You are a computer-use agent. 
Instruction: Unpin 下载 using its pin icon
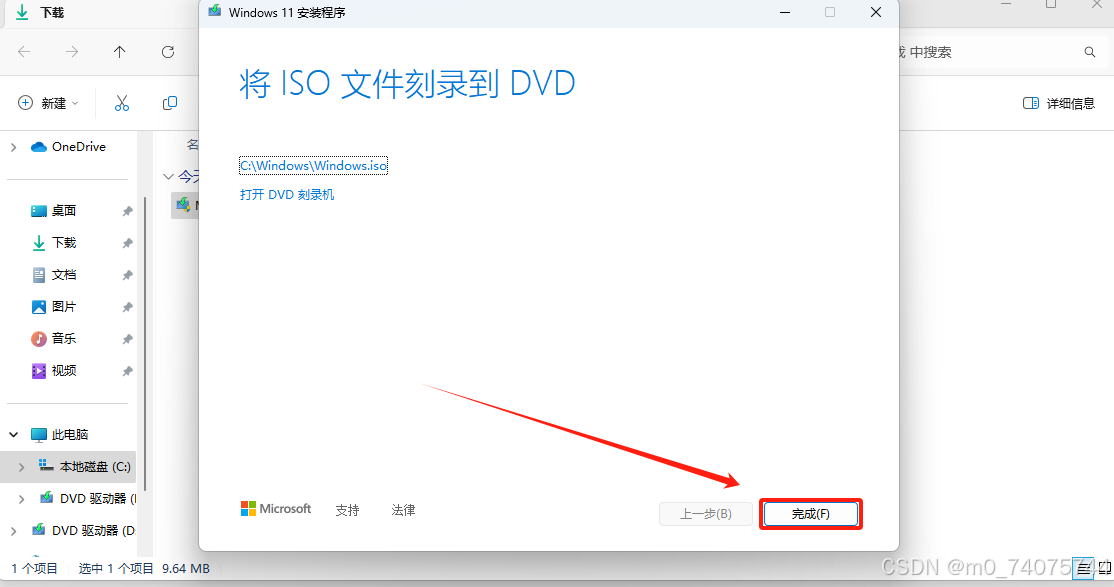[x=127, y=243]
